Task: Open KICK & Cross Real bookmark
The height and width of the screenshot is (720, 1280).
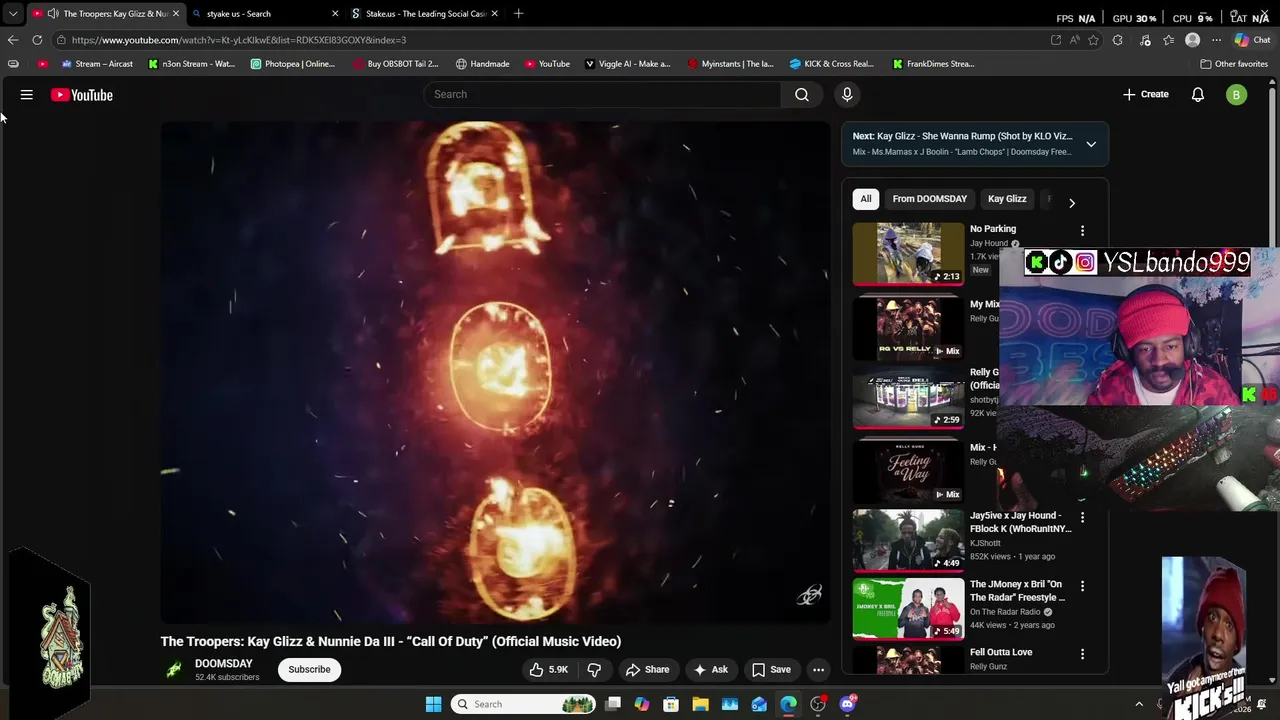Action: 831,64
